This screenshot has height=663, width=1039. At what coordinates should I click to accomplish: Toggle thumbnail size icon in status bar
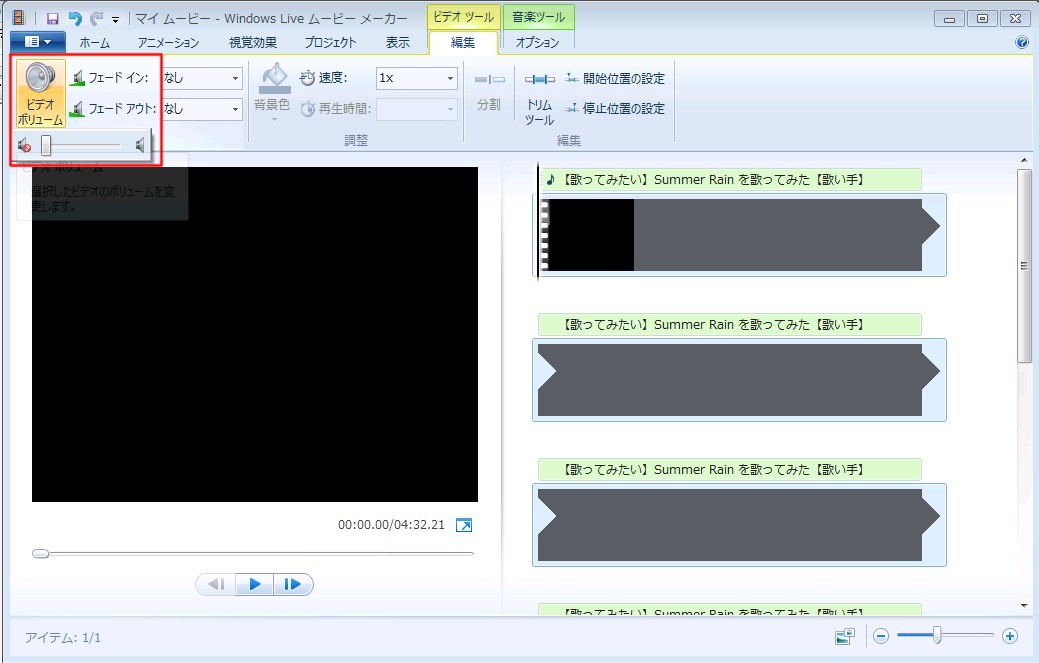point(845,636)
